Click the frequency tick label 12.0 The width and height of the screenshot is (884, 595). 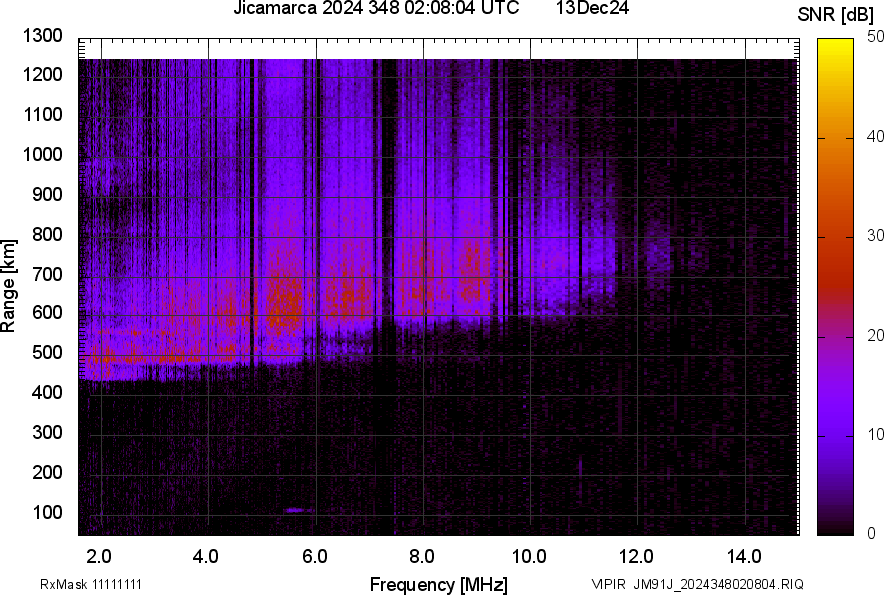point(637,557)
